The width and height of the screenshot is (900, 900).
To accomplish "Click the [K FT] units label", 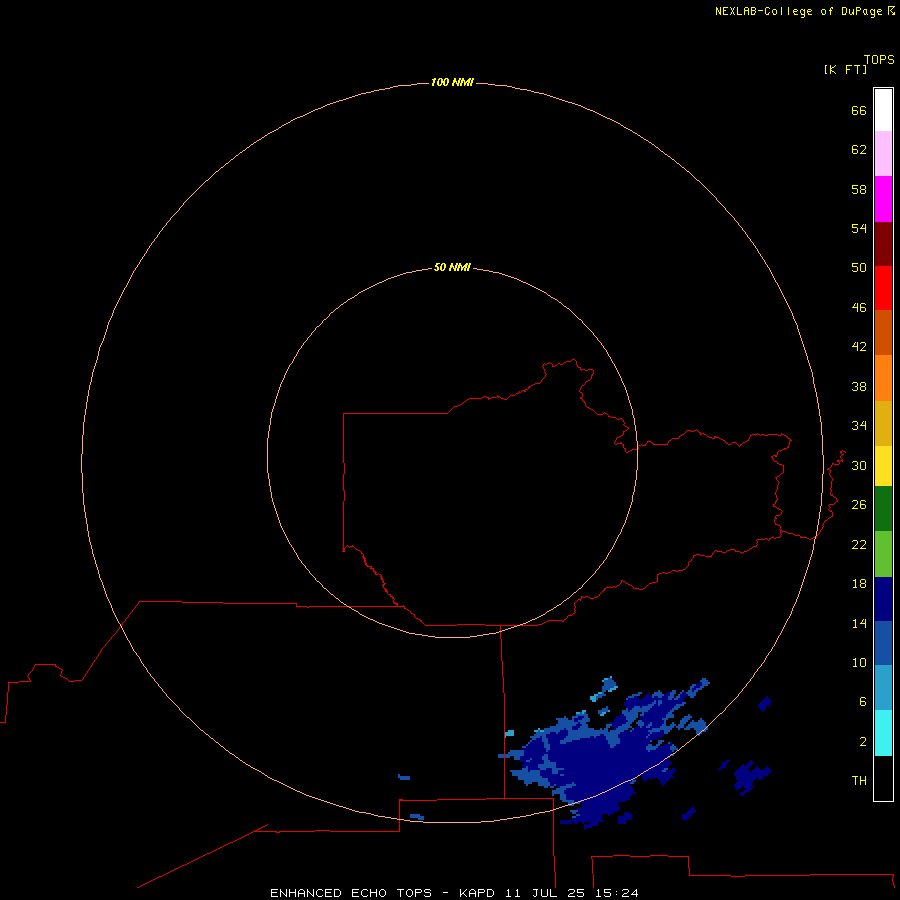I will click(845, 69).
